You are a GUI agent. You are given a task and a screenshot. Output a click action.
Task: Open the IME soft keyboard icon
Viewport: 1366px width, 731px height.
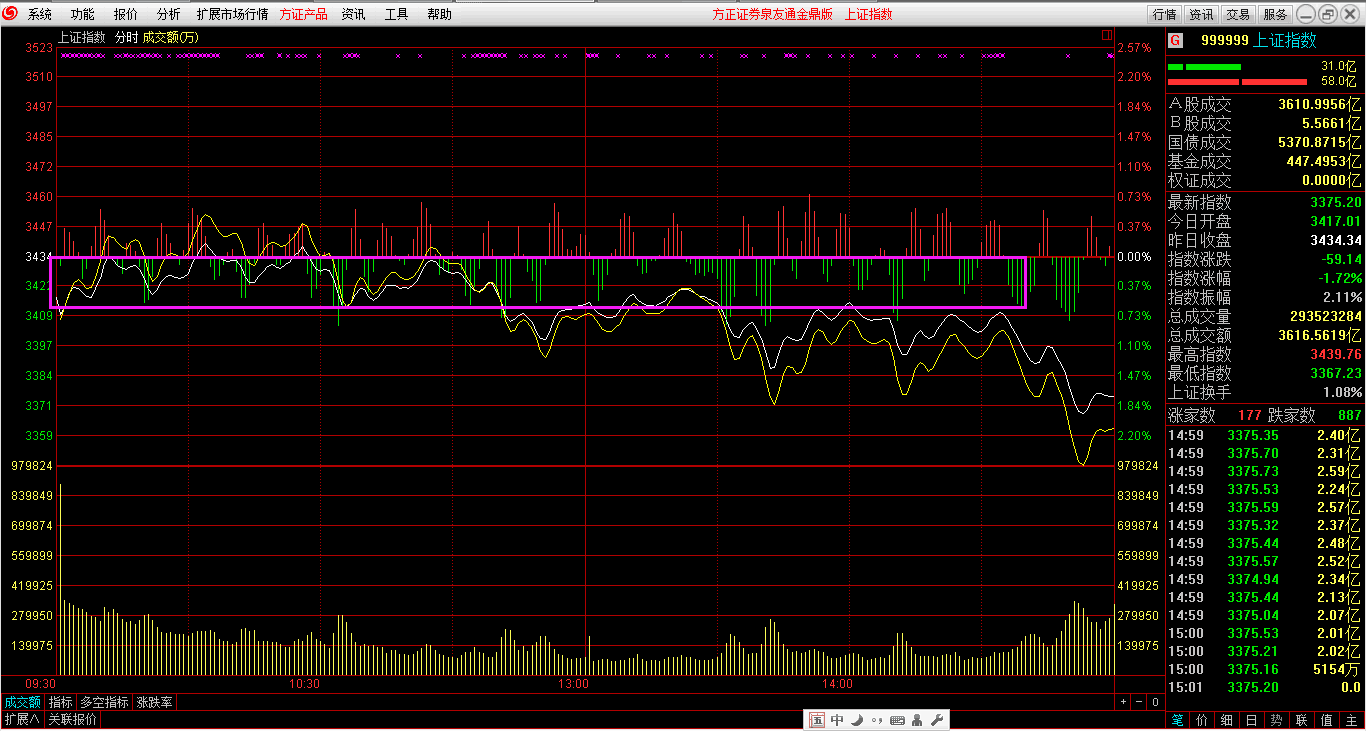[897, 720]
